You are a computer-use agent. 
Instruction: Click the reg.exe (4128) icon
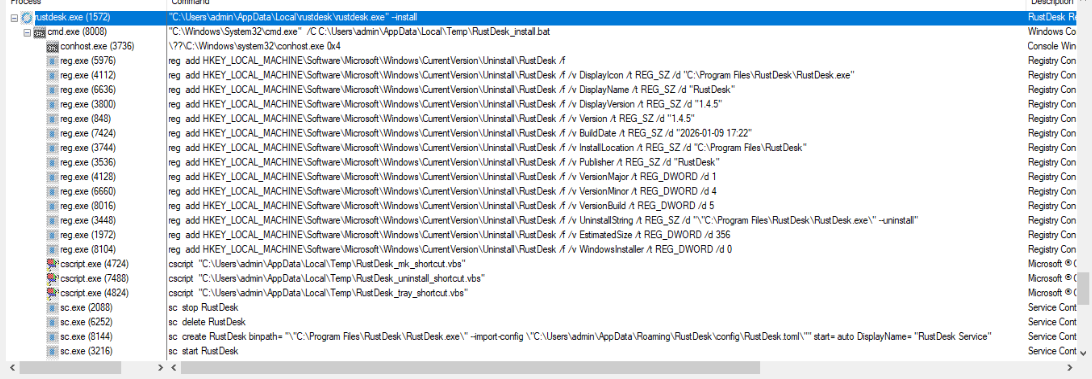pos(52,177)
